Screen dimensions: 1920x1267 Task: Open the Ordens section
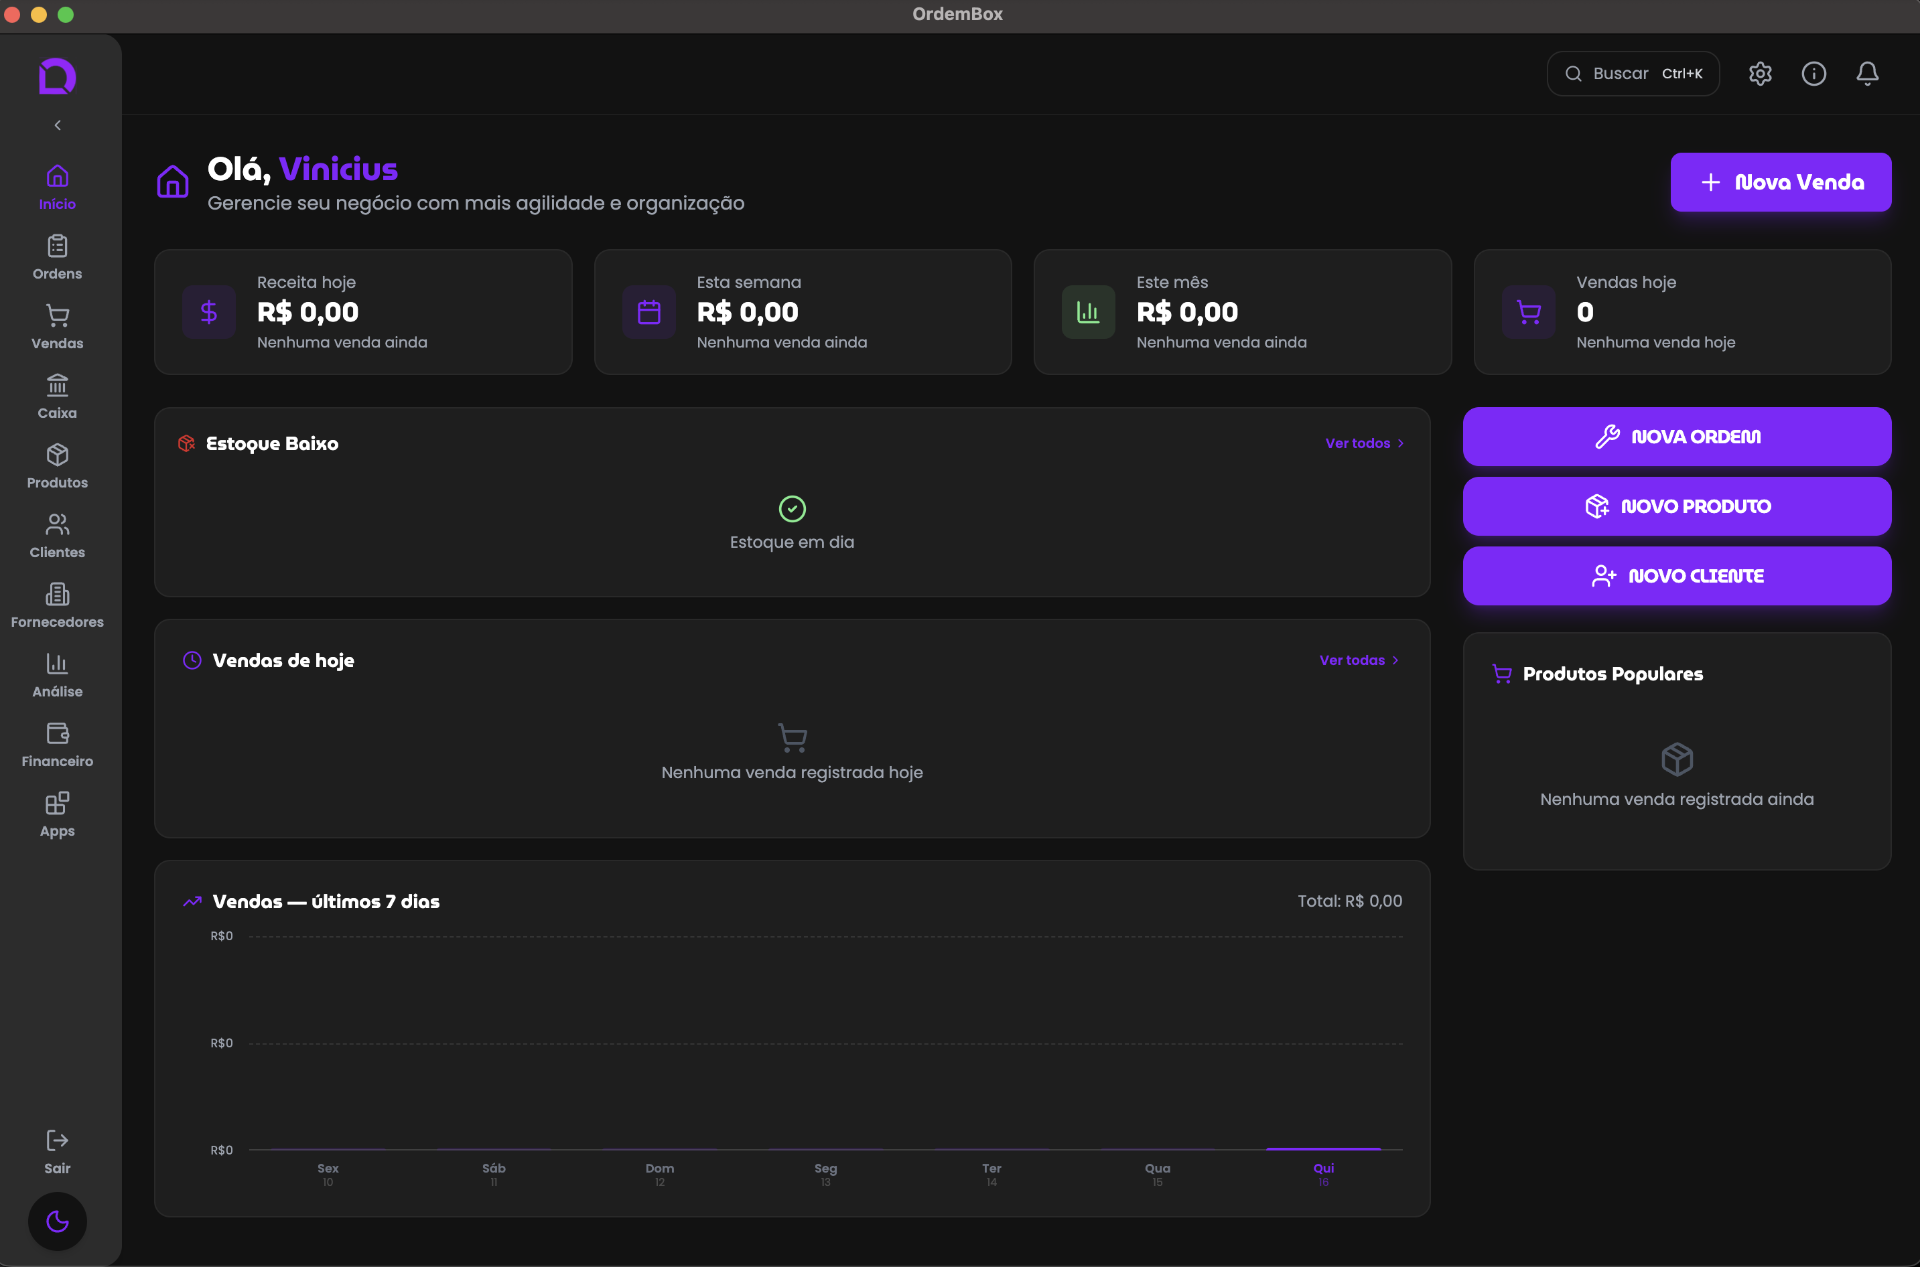coord(57,258)
